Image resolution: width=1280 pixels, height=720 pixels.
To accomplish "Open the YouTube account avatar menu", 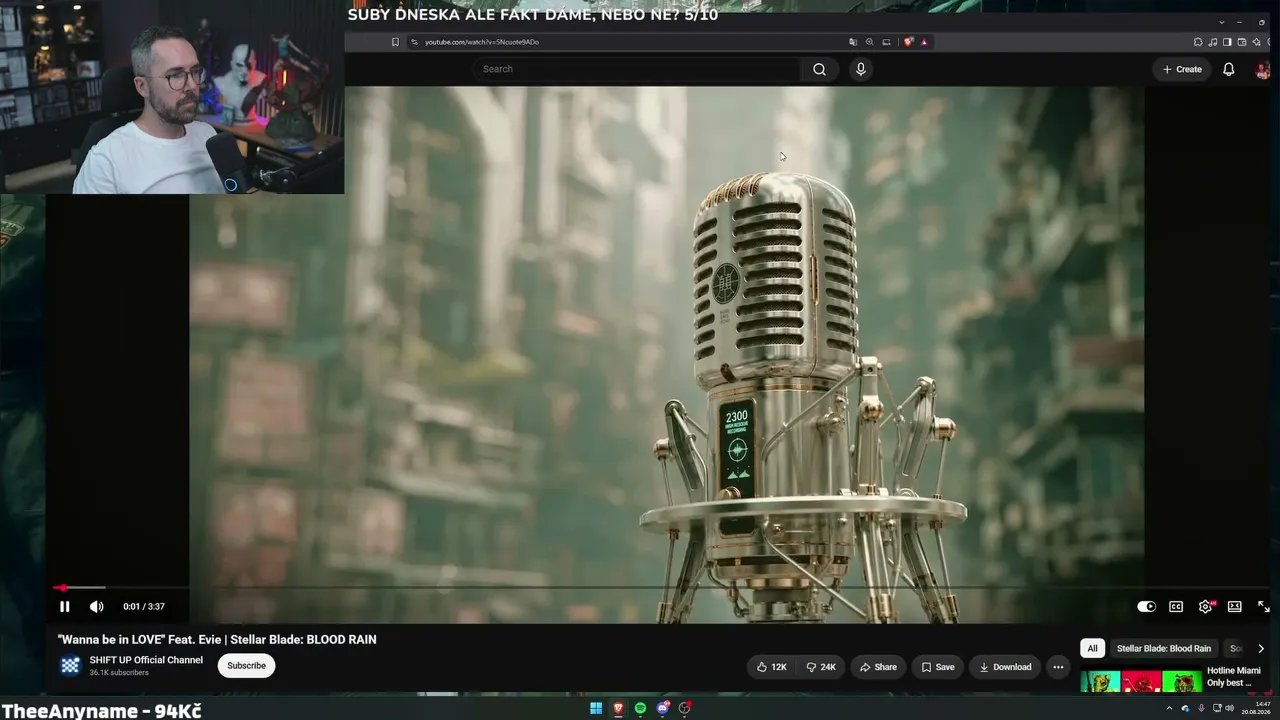I will coord(1263,69).
